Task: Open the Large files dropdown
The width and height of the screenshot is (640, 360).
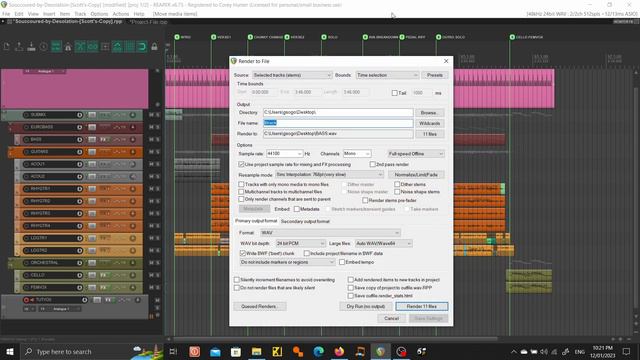Action: click(383, 243)
